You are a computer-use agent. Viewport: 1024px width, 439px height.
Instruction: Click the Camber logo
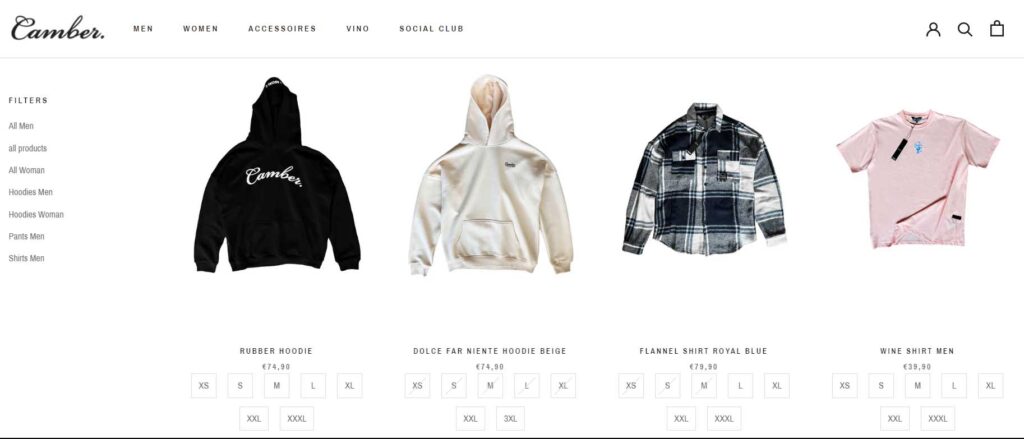click(57, 28)
